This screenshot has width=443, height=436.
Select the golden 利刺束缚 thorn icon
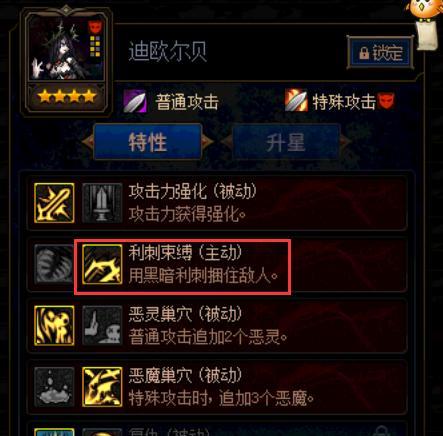coord(102,264)
